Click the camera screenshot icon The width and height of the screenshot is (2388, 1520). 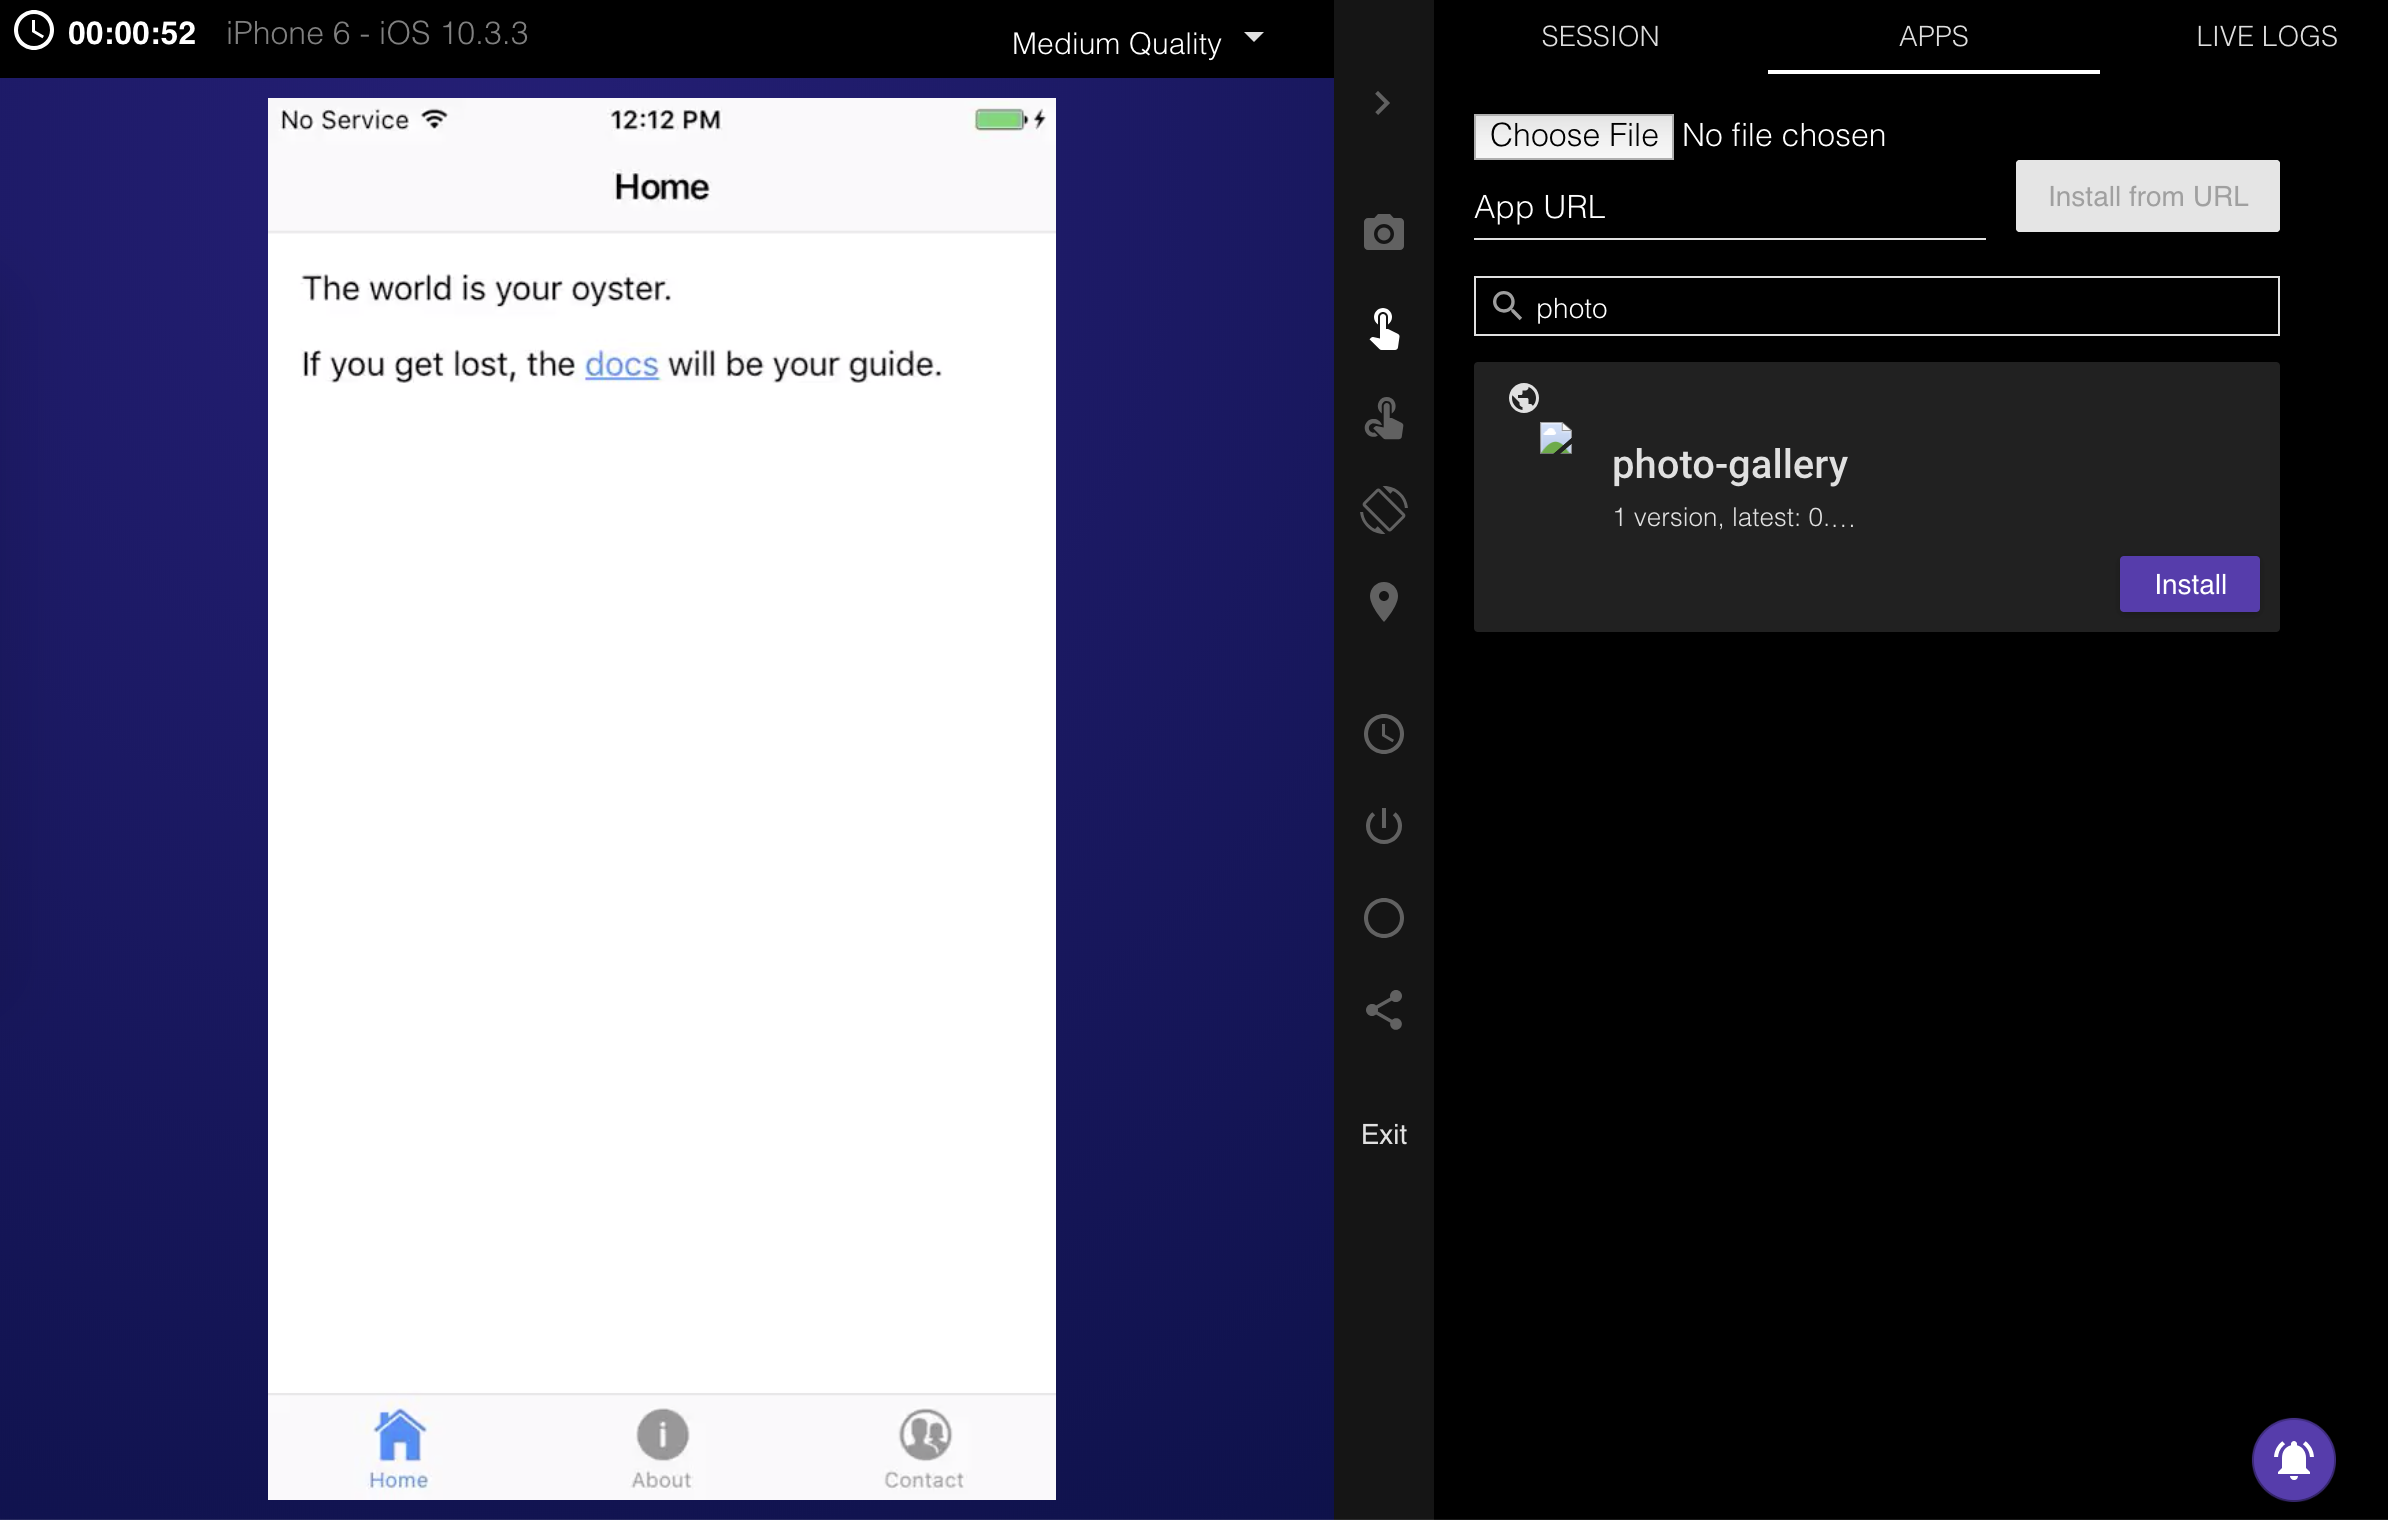1383,233
